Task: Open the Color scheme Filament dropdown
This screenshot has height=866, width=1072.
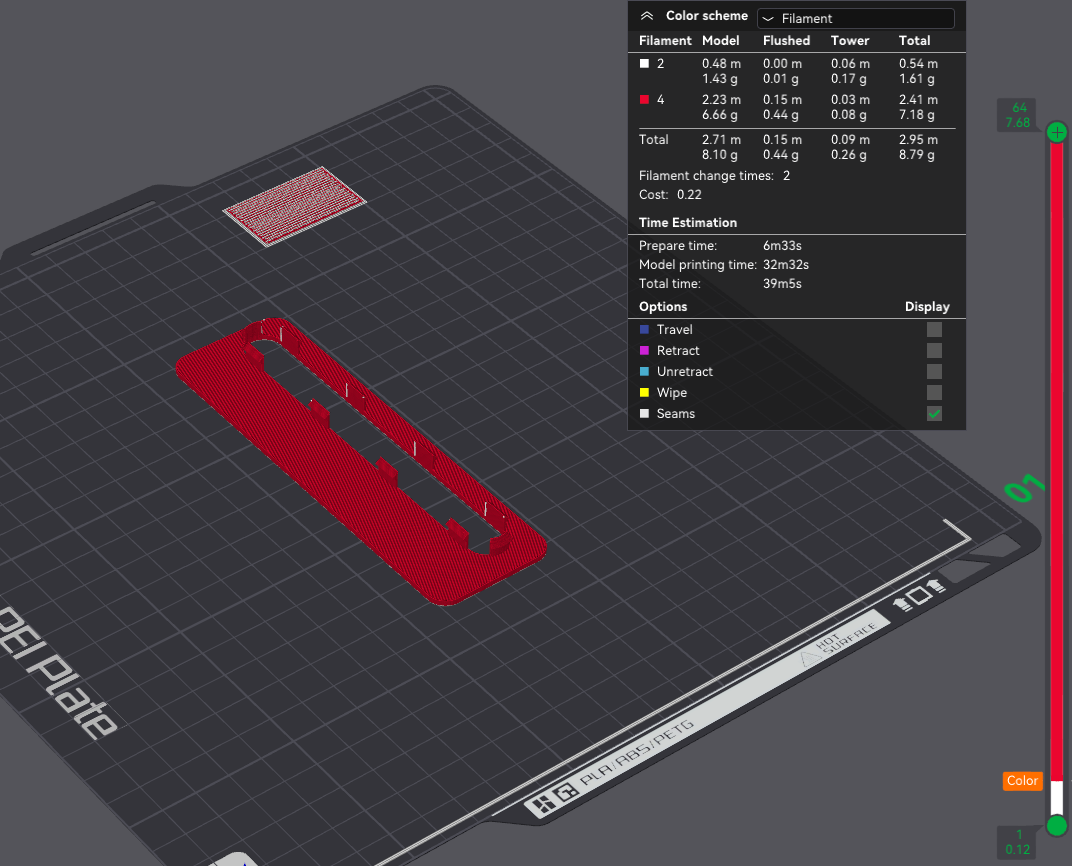Action: (855, 18)
